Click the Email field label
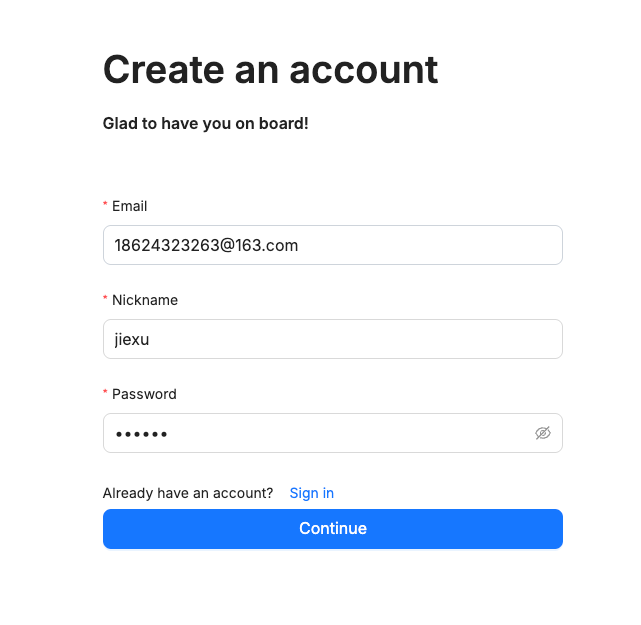The height and width of the screenshot is (625, 641). coord(129,206)
